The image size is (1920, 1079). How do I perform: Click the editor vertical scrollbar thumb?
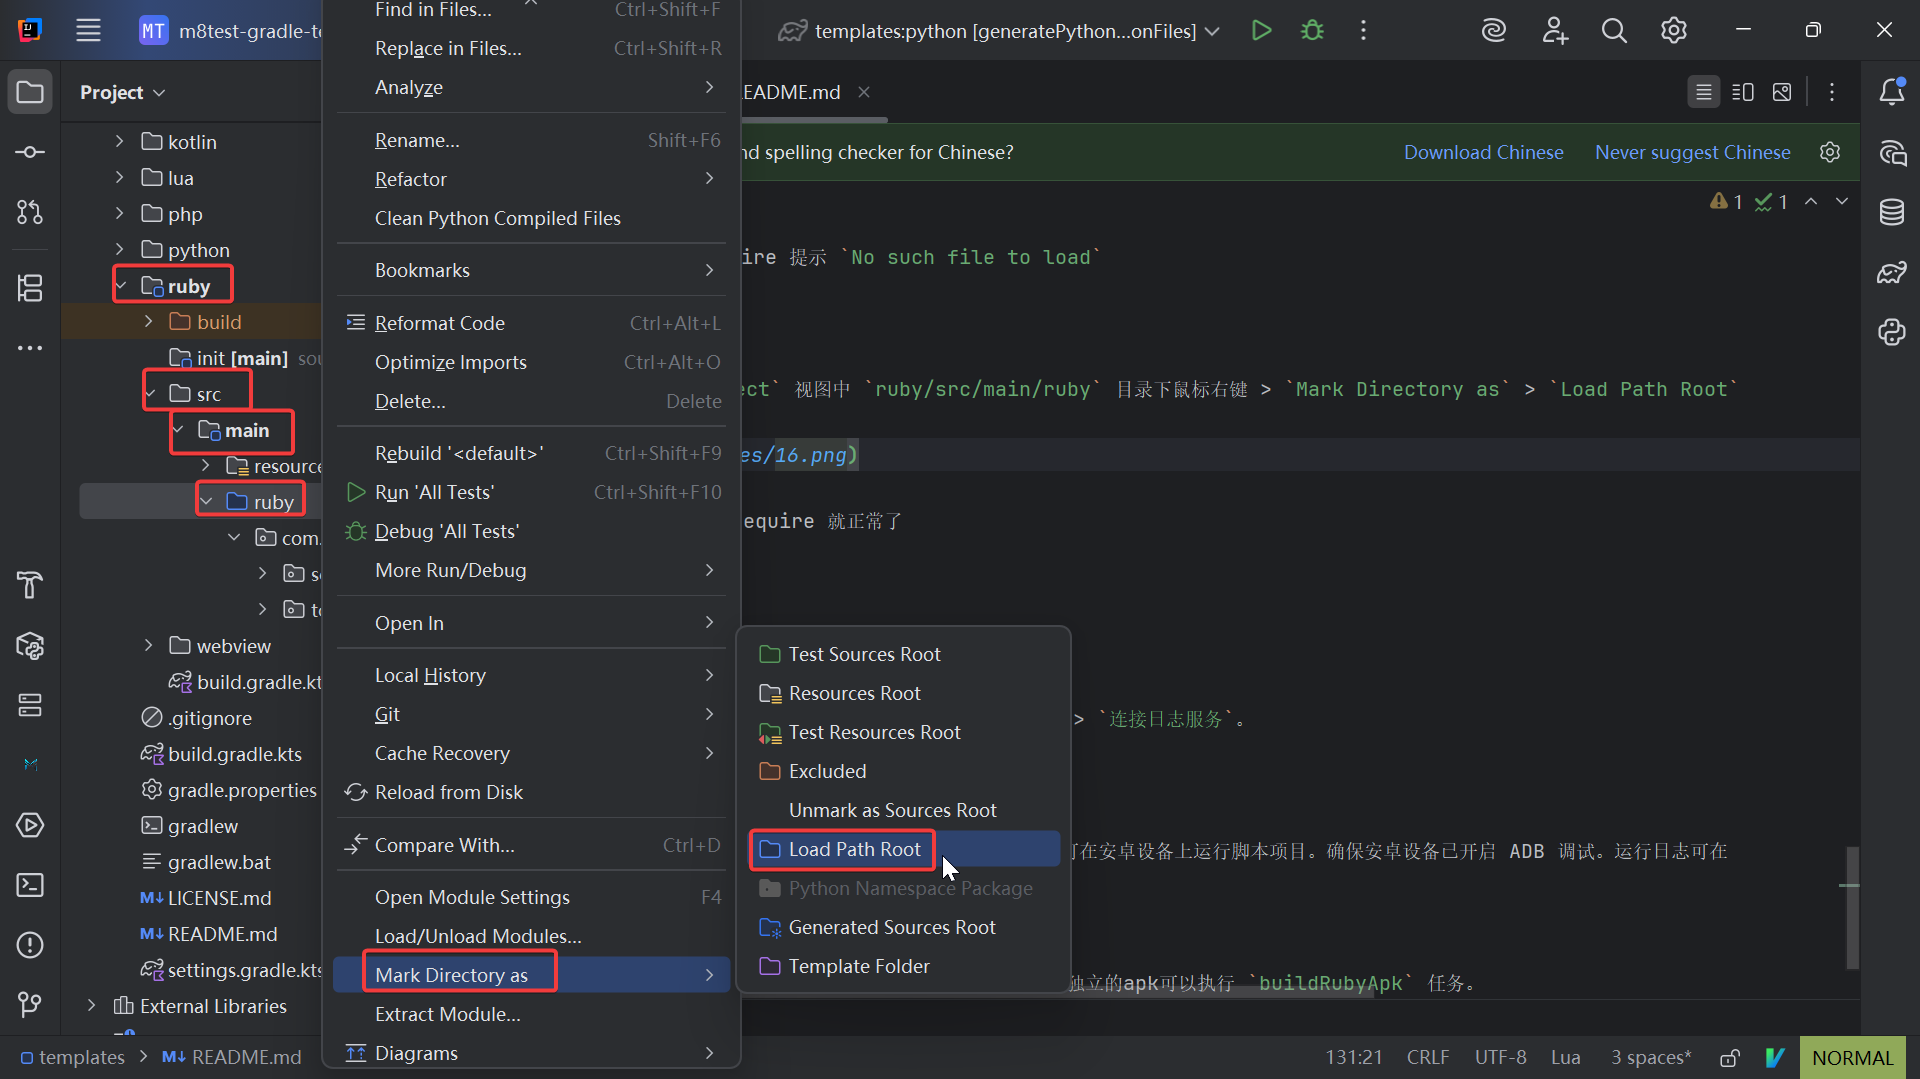point(1852,906)
